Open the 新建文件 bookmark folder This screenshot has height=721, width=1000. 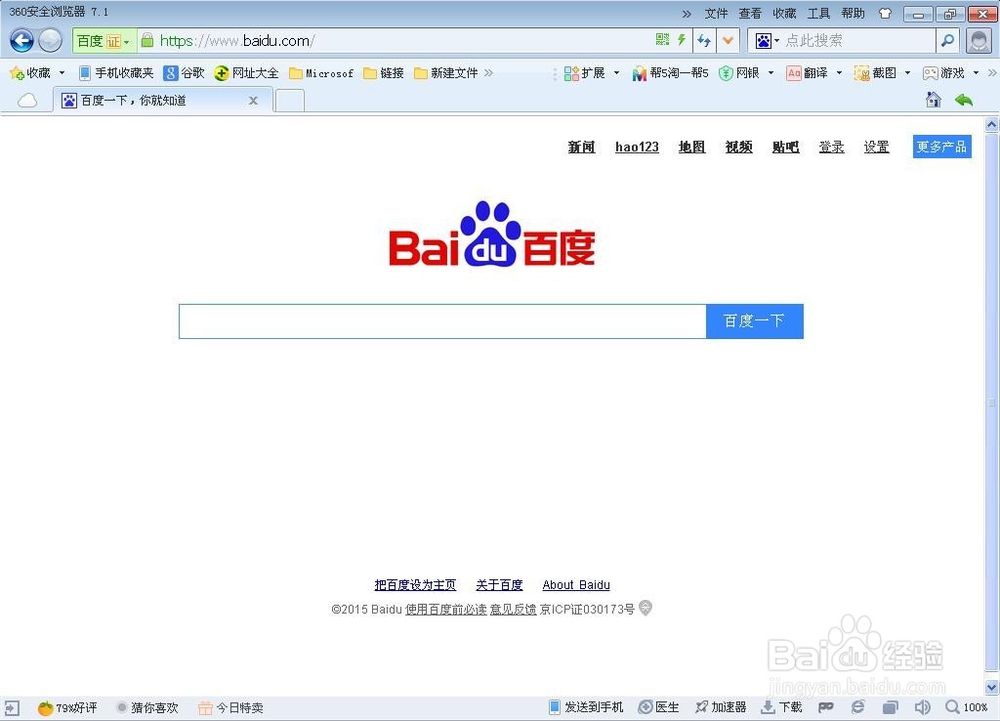click(446, 73)
